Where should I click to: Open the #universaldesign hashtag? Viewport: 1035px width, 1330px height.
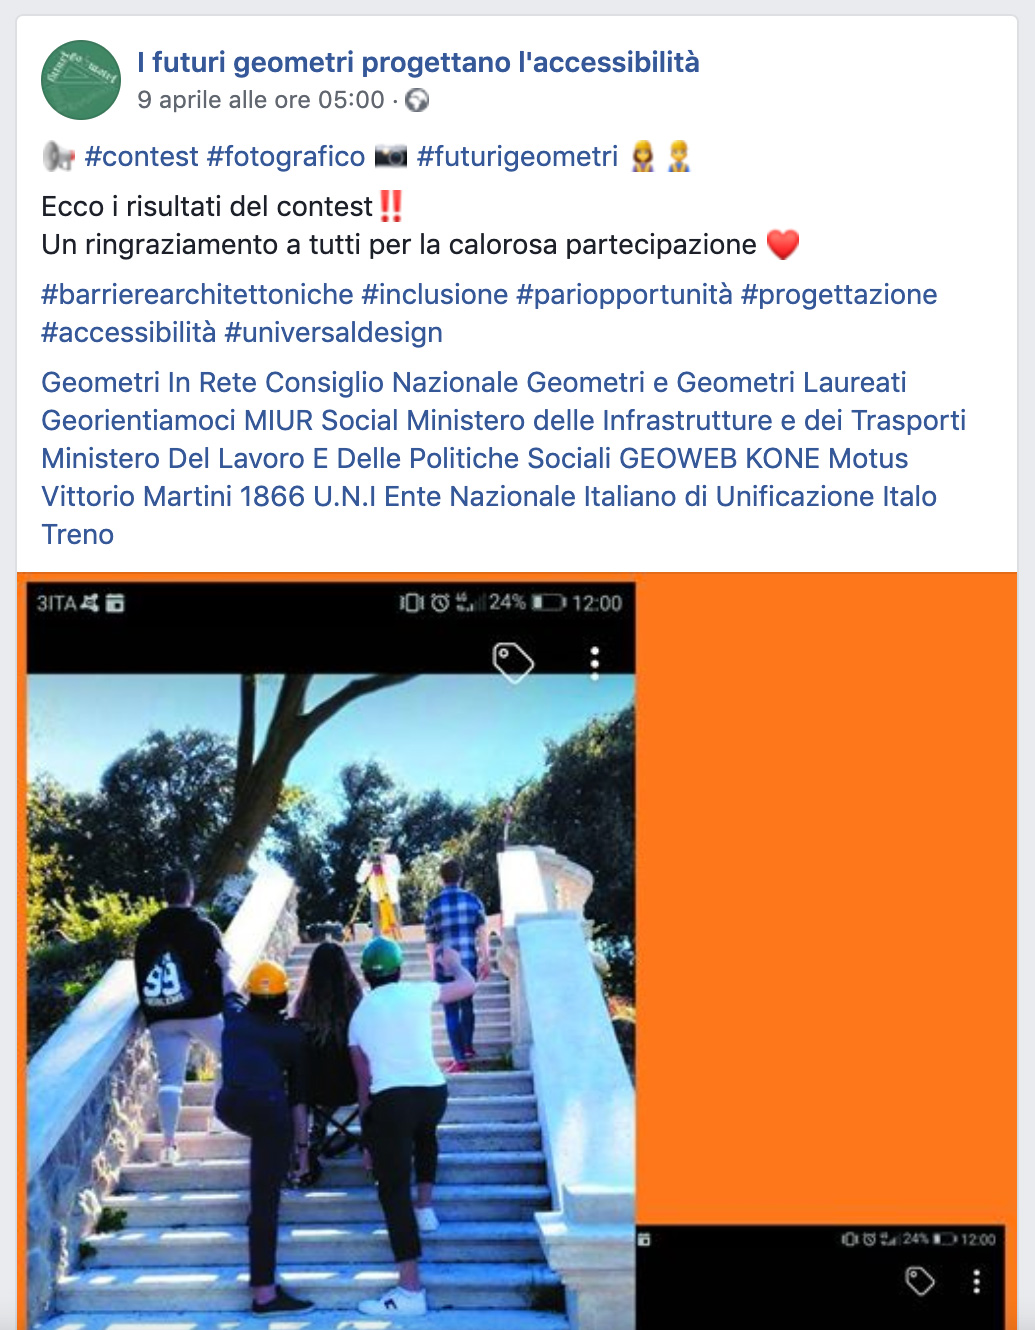tap(333, 333)
